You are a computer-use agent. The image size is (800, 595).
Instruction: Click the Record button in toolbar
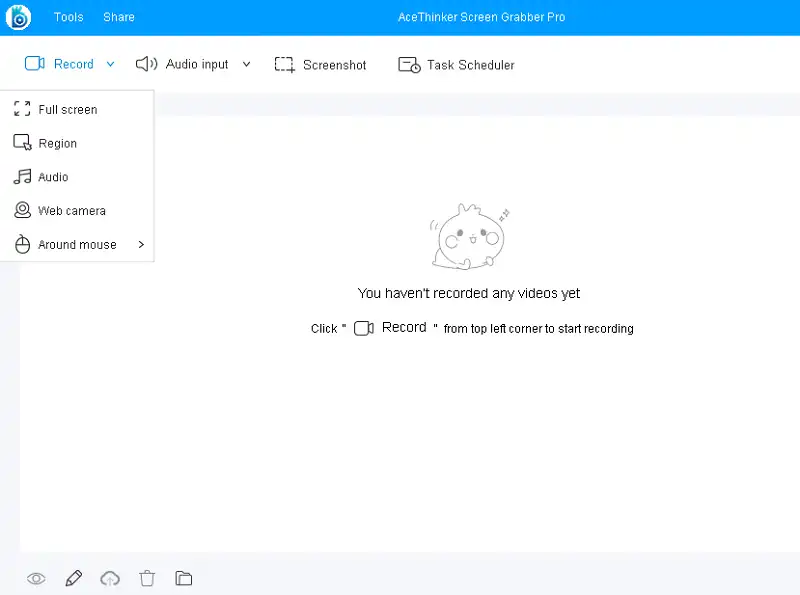click(x=60, y=64)
